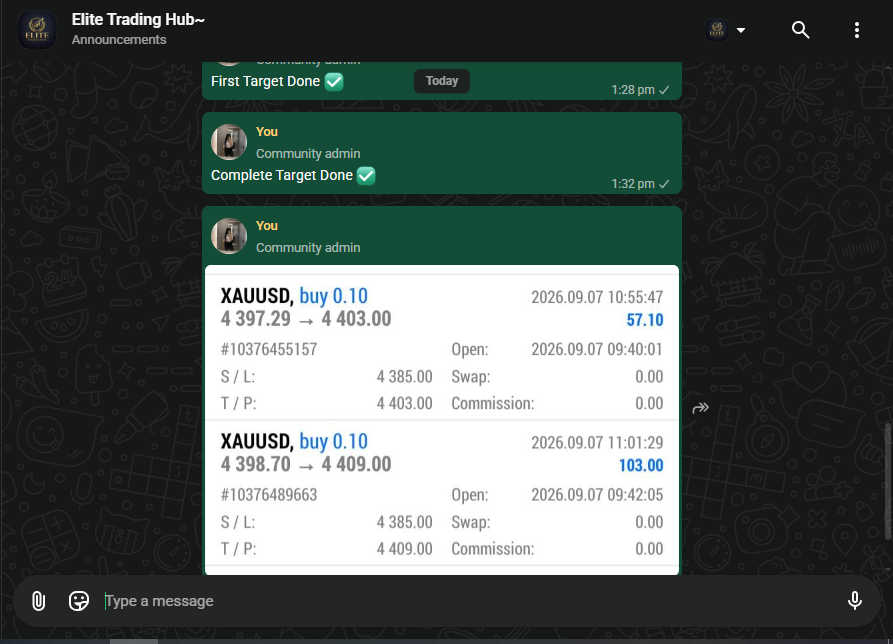Click the small community logo in header

[x=717, y=30]
